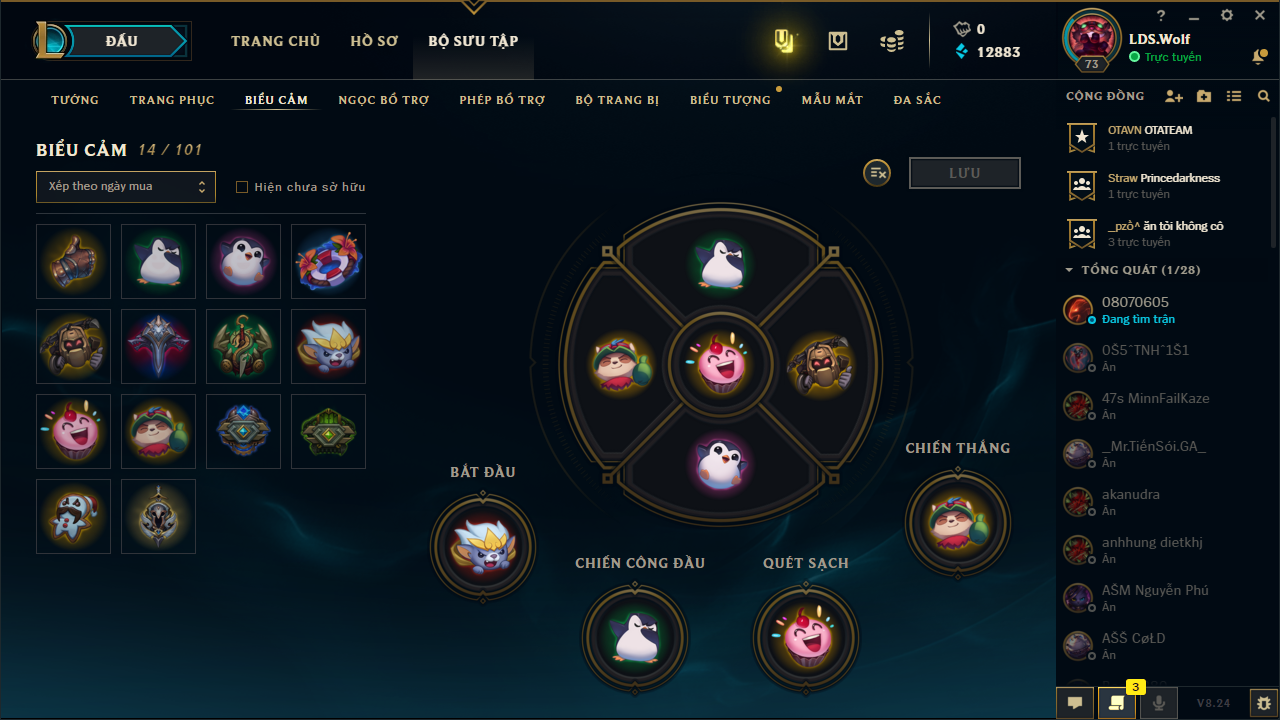The image size is (1280, 720).
Task: Toggle the voice microphone icon
Action: click(x=1159, y=703)
